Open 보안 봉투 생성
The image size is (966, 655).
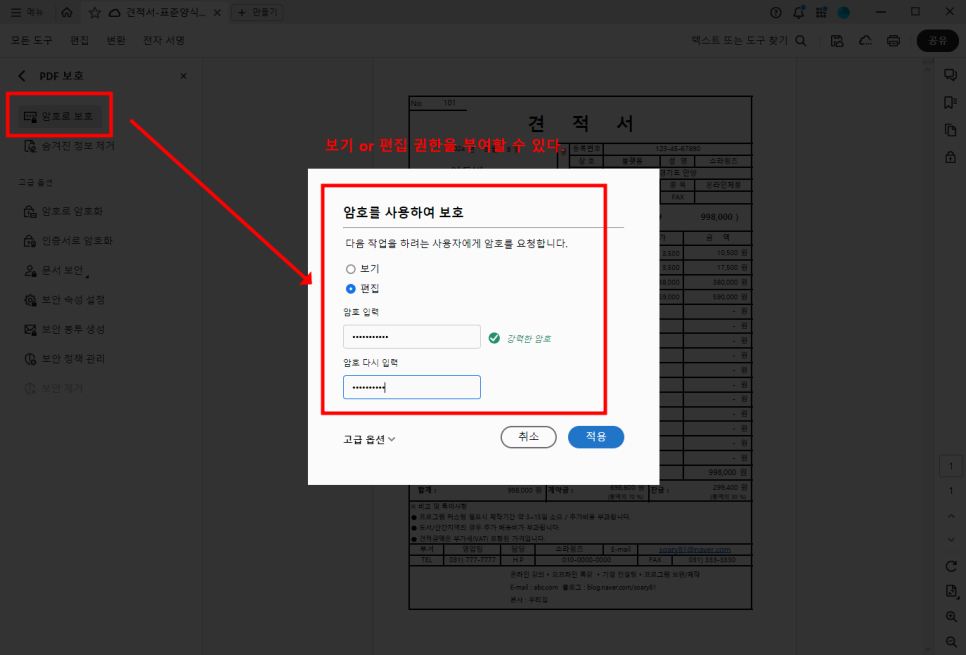point(65,330)
